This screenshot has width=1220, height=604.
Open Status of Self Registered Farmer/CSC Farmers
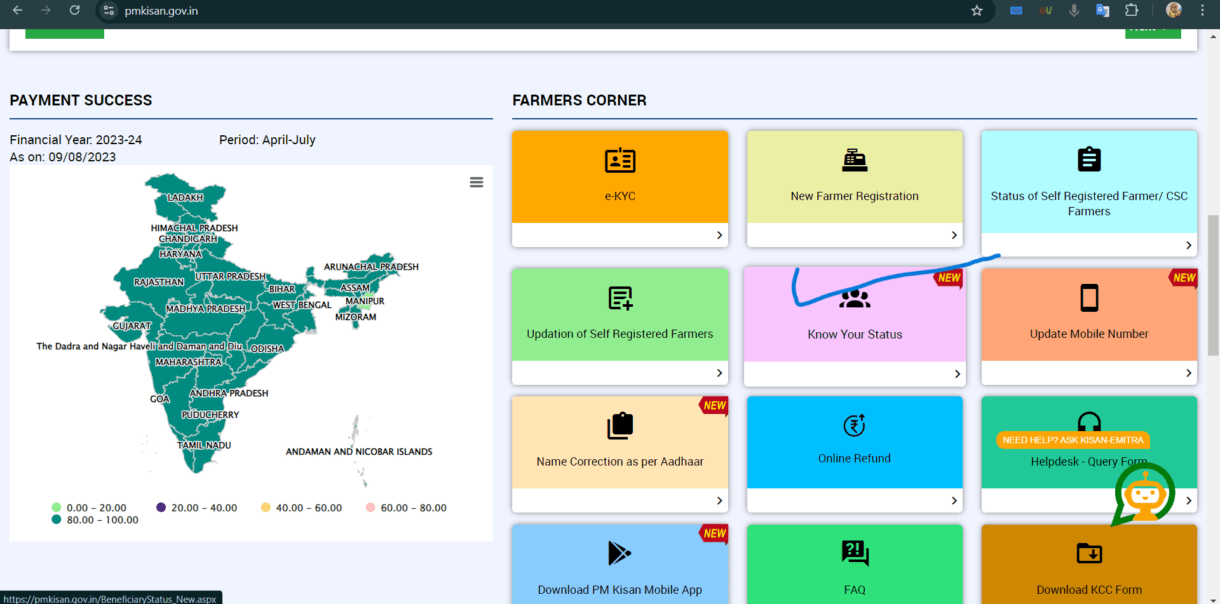tap(1089, 204)
